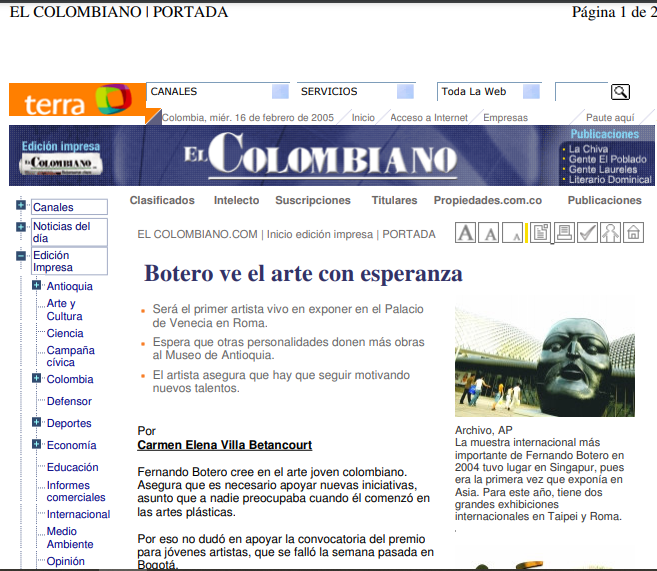
Task: Click the copy document icon
Action: pos(540,234)
